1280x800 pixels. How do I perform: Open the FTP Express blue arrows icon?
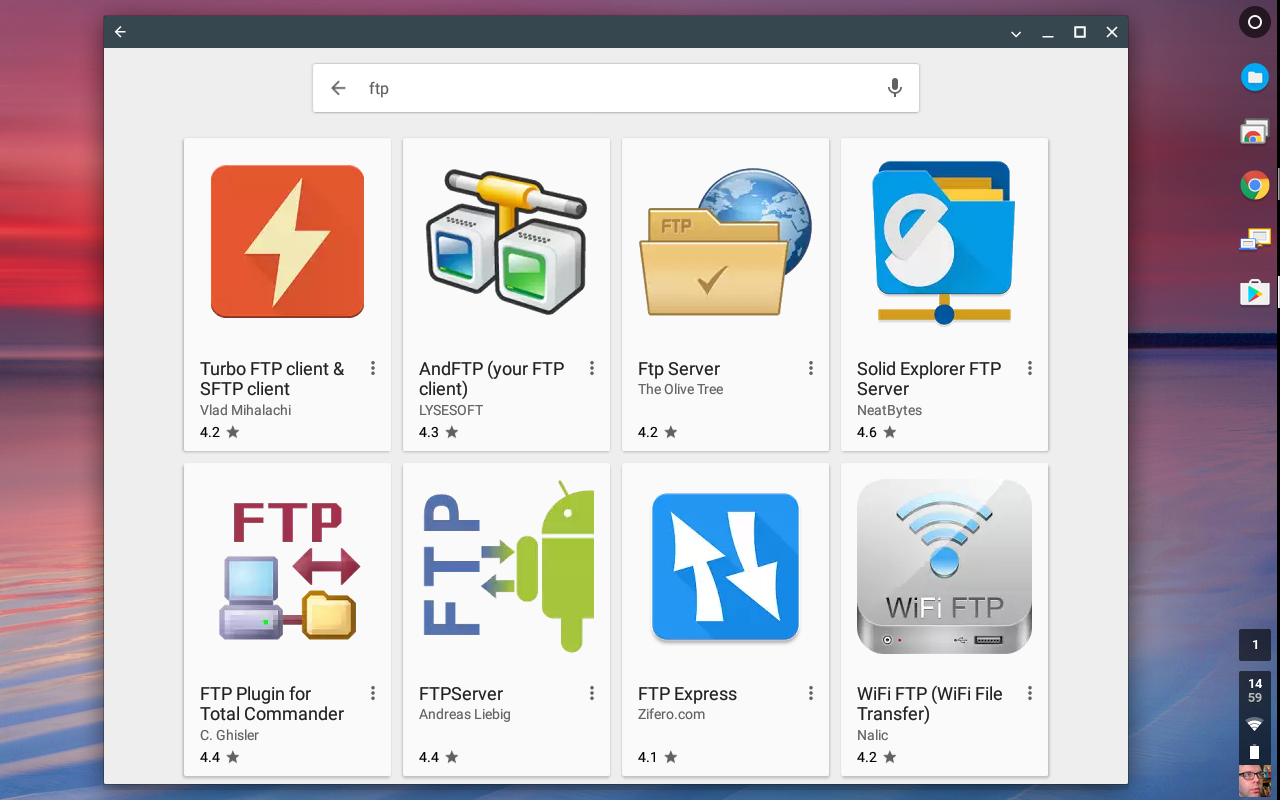(725, 566)
